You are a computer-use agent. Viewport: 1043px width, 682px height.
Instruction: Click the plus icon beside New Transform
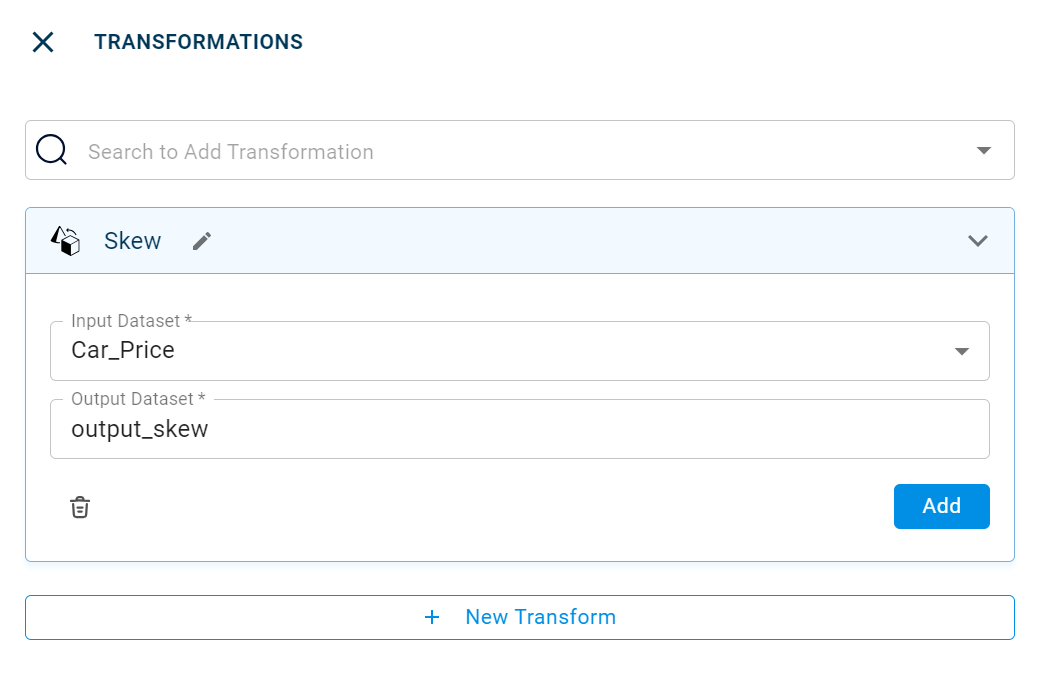432,617
